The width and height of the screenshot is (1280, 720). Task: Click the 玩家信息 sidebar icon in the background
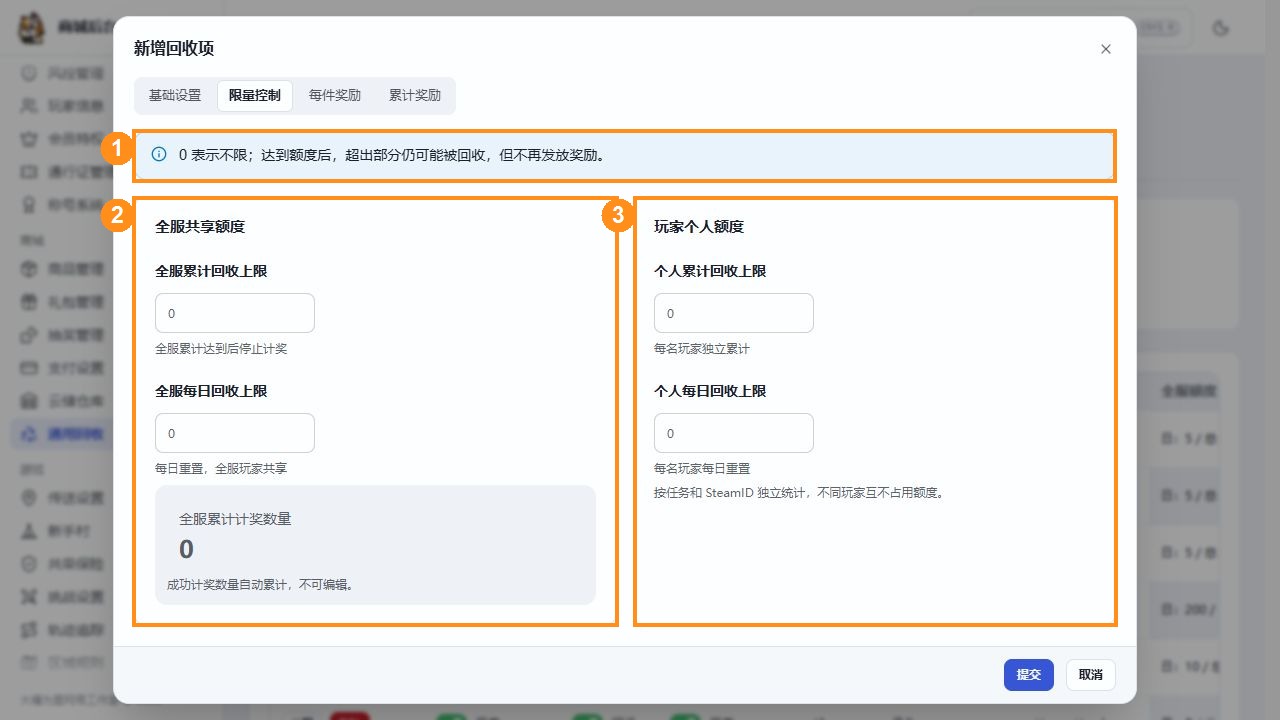coord(29,105)
